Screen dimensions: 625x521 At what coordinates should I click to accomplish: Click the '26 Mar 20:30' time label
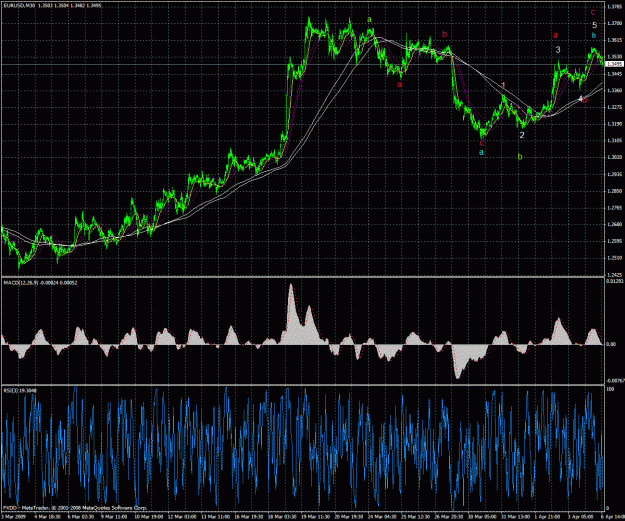click(x=449, y=517)
